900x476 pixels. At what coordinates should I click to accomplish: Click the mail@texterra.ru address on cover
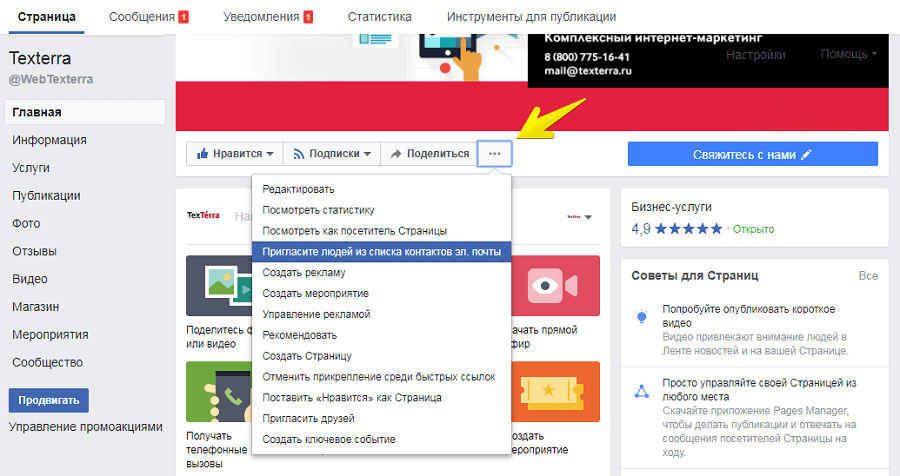click(x=588, y=71)
